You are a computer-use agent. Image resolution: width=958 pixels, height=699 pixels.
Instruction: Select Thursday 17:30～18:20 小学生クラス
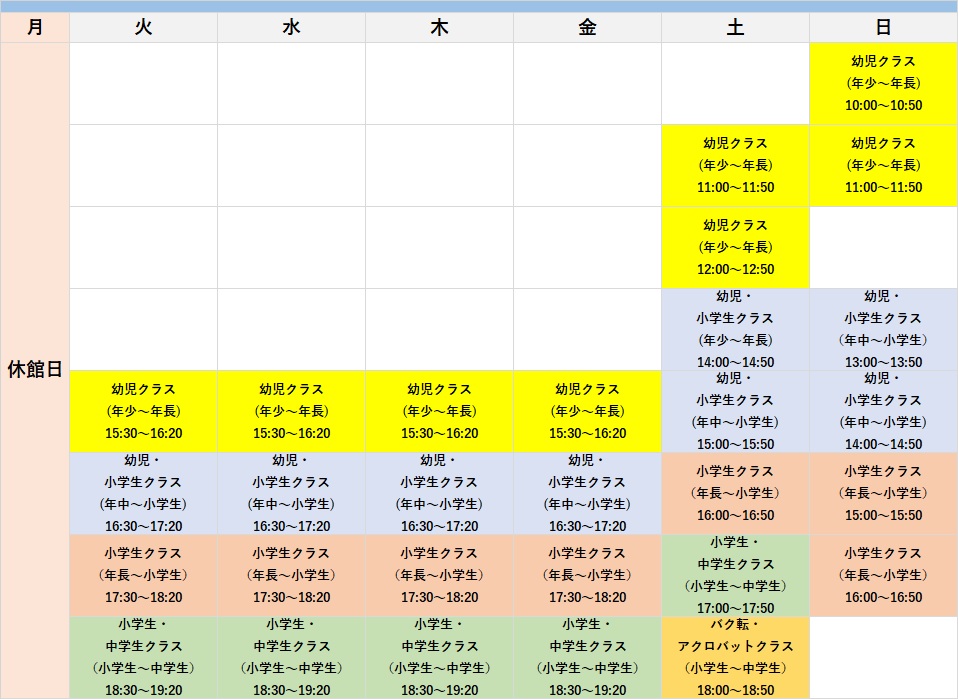point(439,575)
